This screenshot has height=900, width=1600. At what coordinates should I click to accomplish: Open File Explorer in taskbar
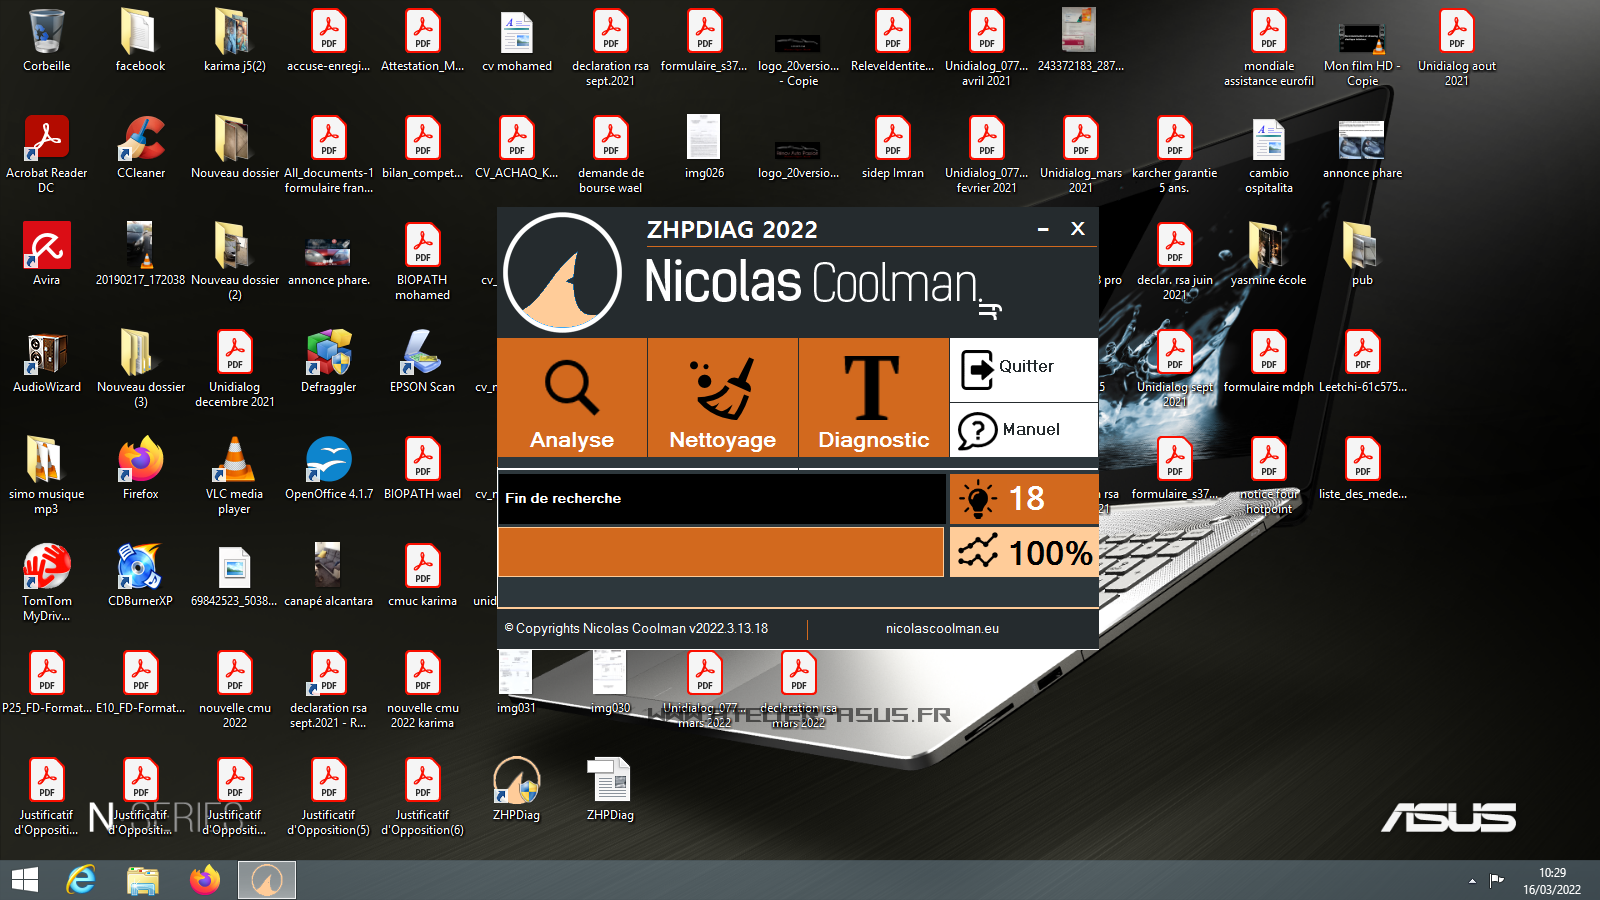[x=143, y=880]
